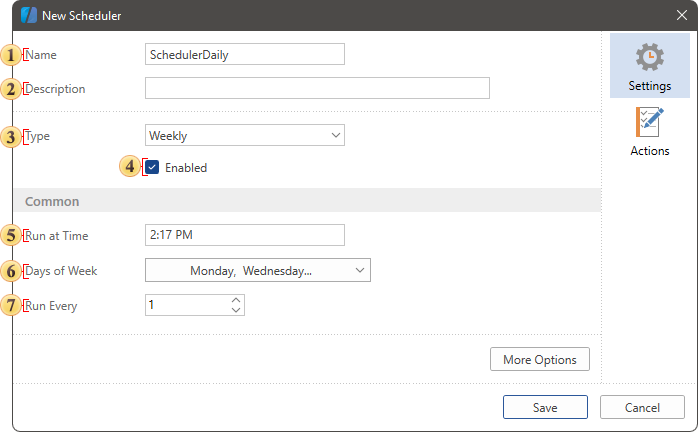Click the More Options button
Viewport: 698px width, 432px height.
point(540,360)
